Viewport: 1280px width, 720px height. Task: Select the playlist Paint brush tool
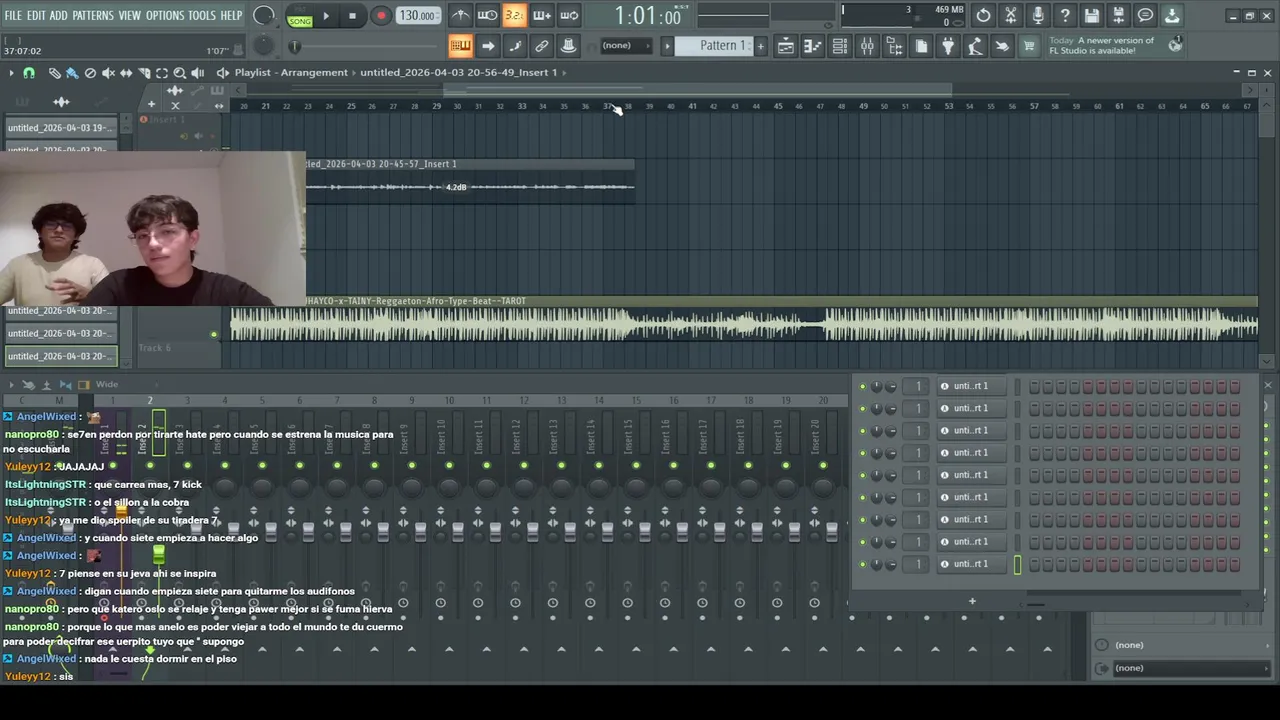pos(72,73)
